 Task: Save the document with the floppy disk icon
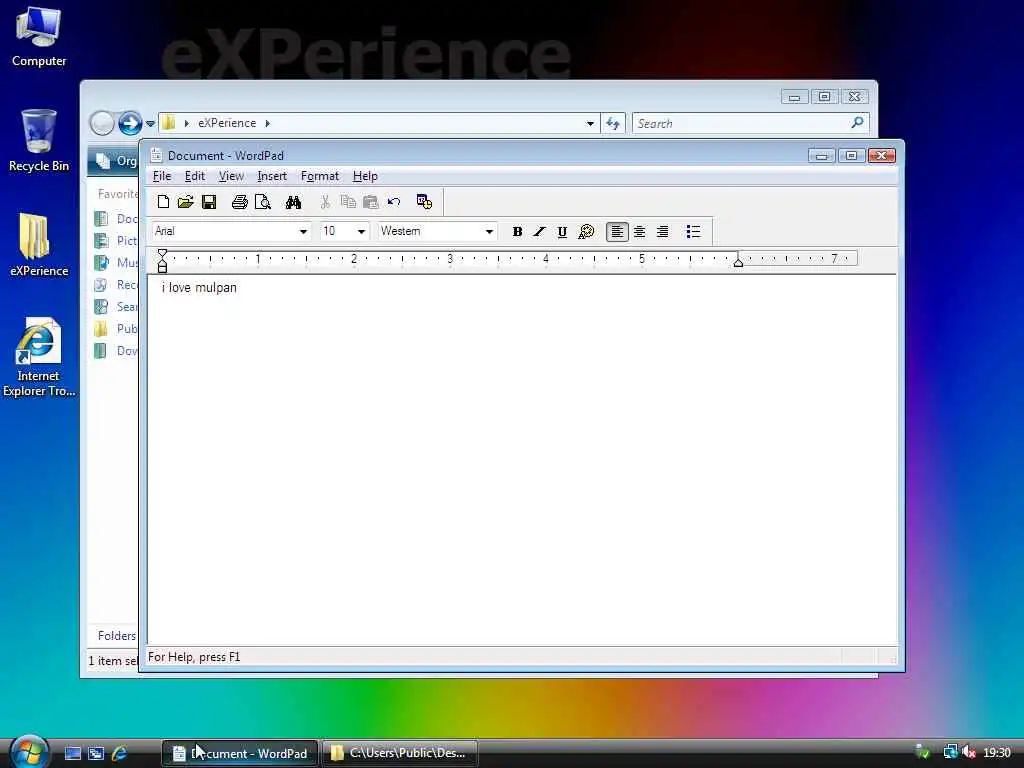pyautogui.click(x=209, y=202)
